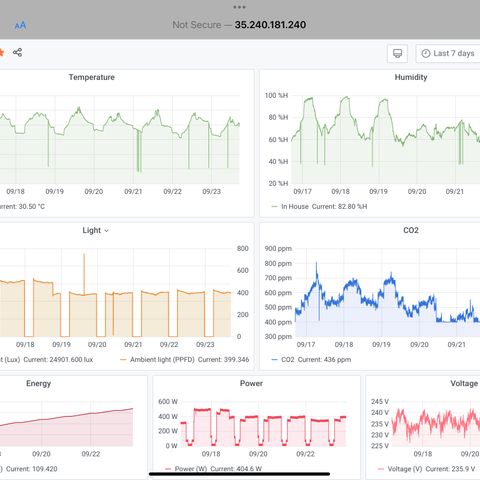Screen dimensions: 480x480
Task: Toggle the Voltage (V) legend series
Action: [x=405, y=469]
